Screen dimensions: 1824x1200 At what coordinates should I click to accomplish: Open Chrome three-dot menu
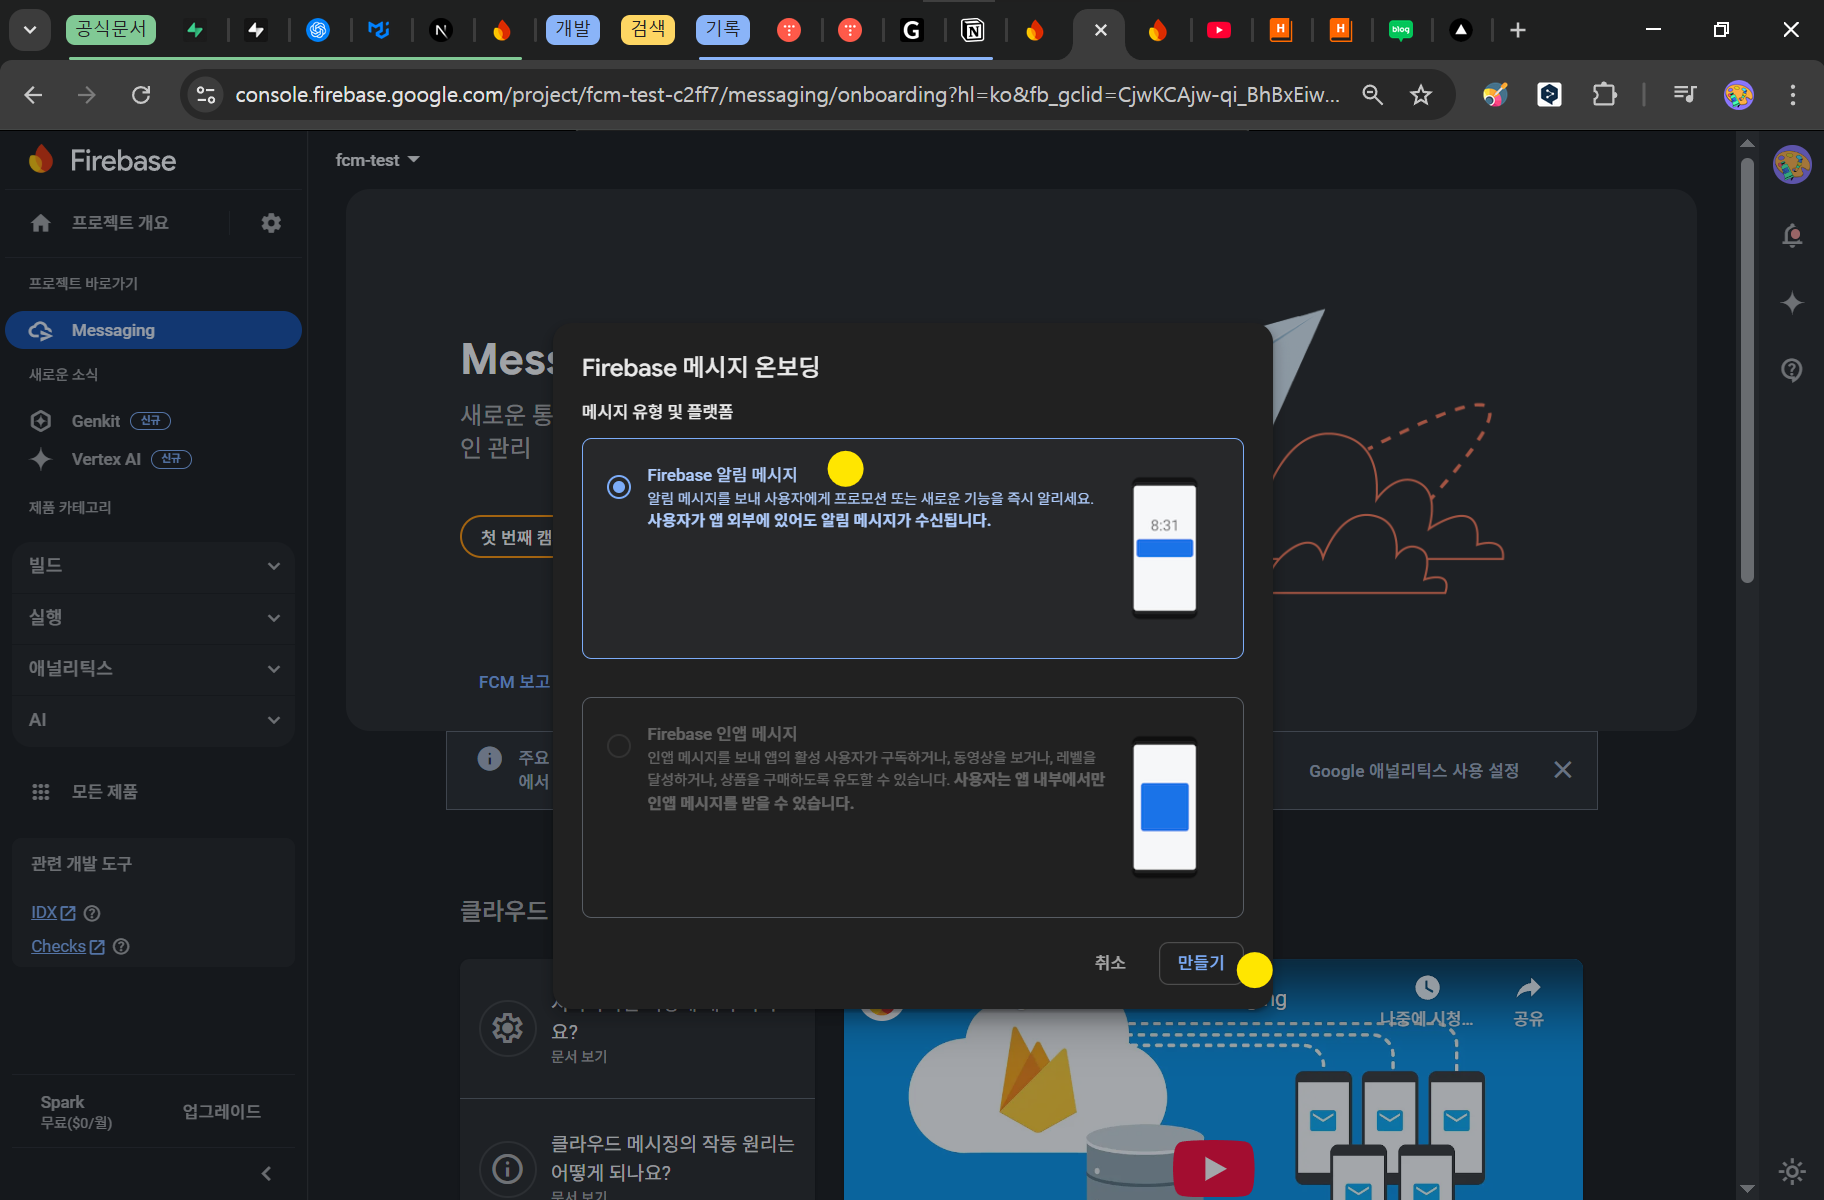point(1792,95)
